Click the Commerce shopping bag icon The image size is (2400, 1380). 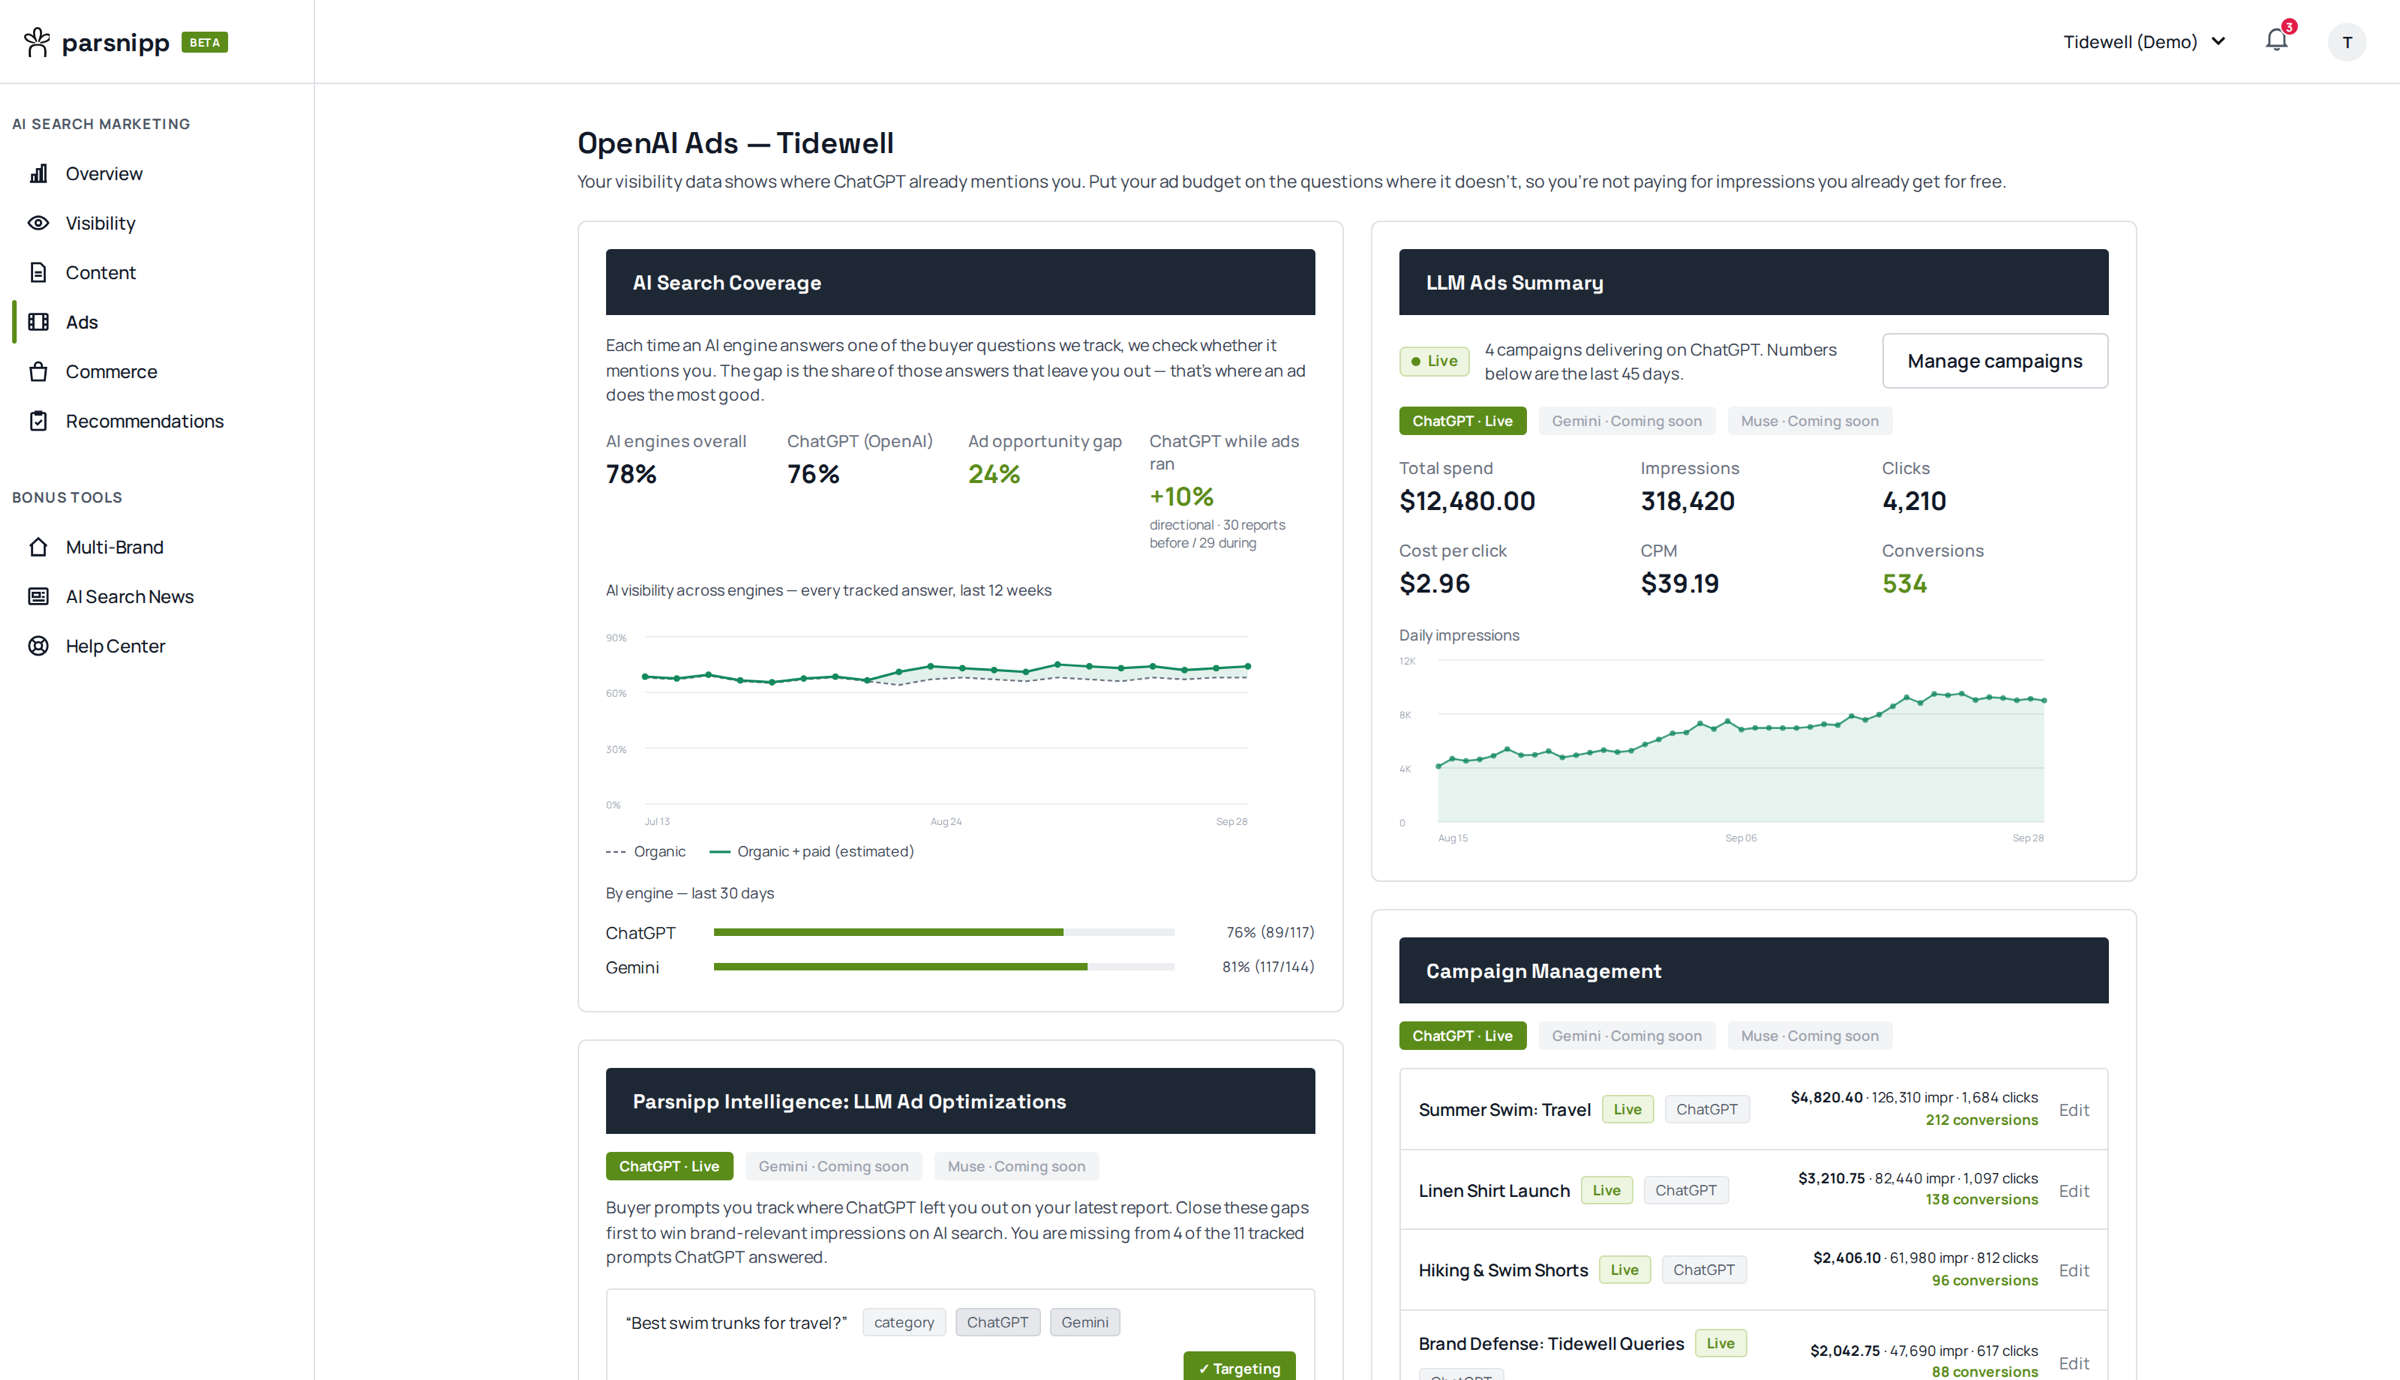pyautogui.click(x=38, y=372)
